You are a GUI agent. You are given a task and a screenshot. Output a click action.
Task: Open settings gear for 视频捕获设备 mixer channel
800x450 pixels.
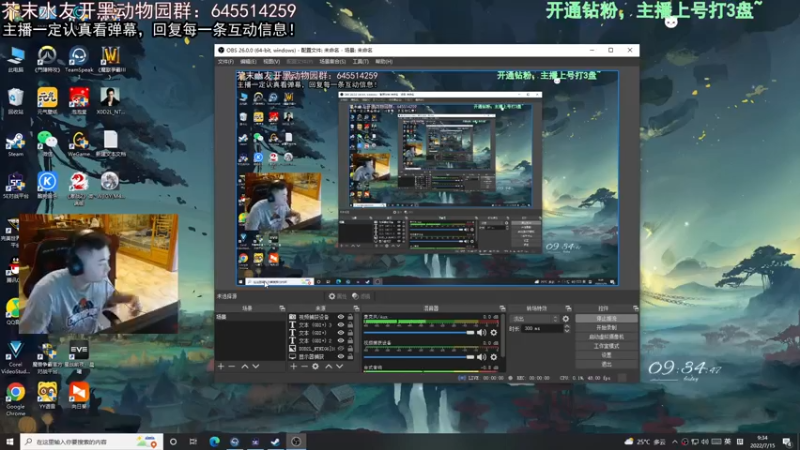pos(493,357)
